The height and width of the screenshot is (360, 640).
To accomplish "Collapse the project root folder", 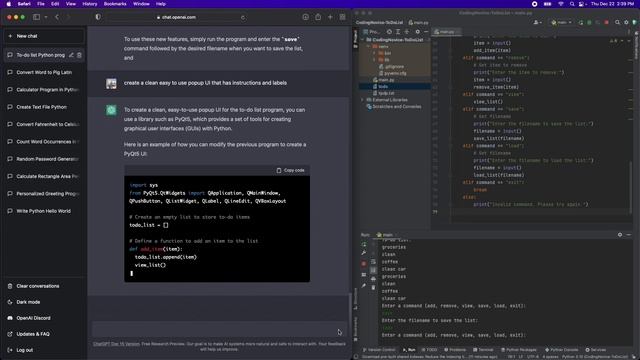I will pyautogui.click(x=362, y=40).
